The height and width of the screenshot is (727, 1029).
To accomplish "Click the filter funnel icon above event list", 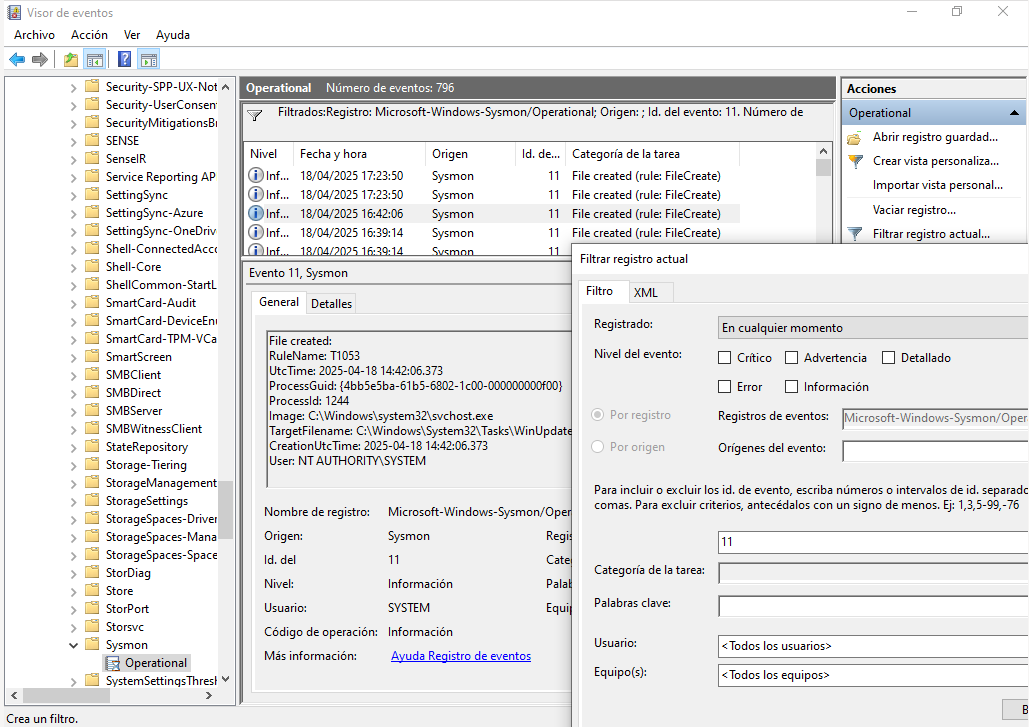I will click(255, 115).
